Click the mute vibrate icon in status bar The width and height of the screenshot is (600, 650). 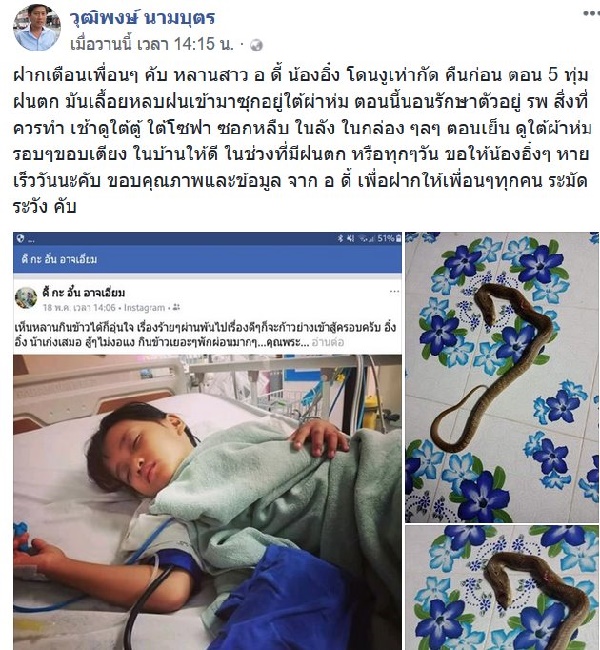tap(351, 238)
